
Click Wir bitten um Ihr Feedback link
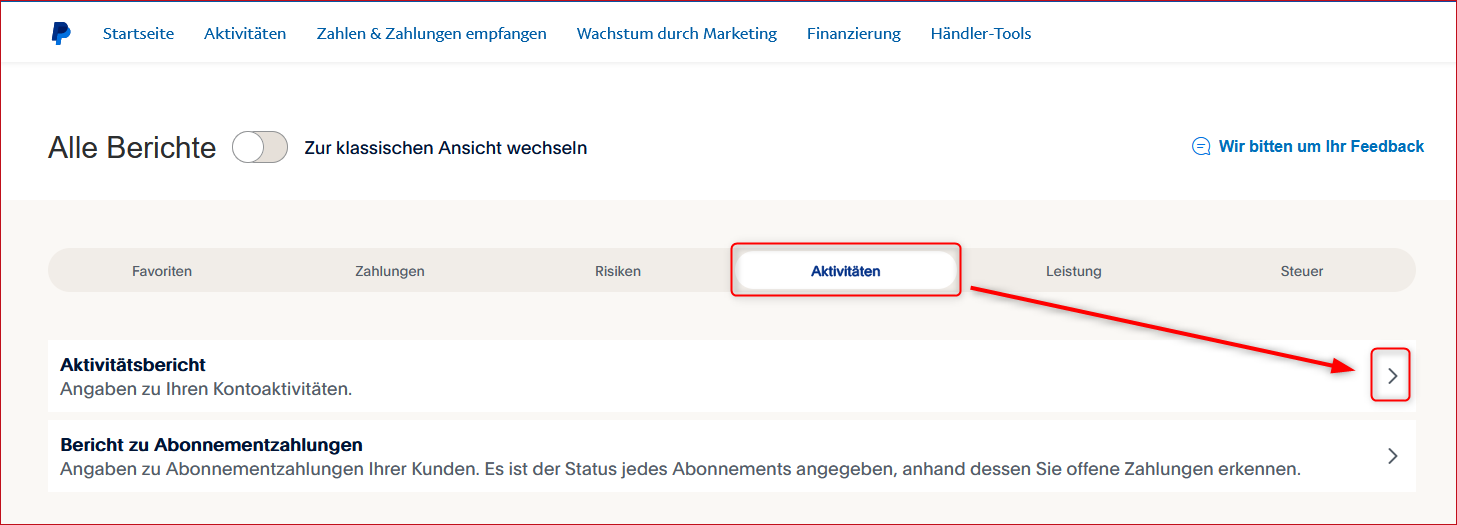(x=1321, y=147)
